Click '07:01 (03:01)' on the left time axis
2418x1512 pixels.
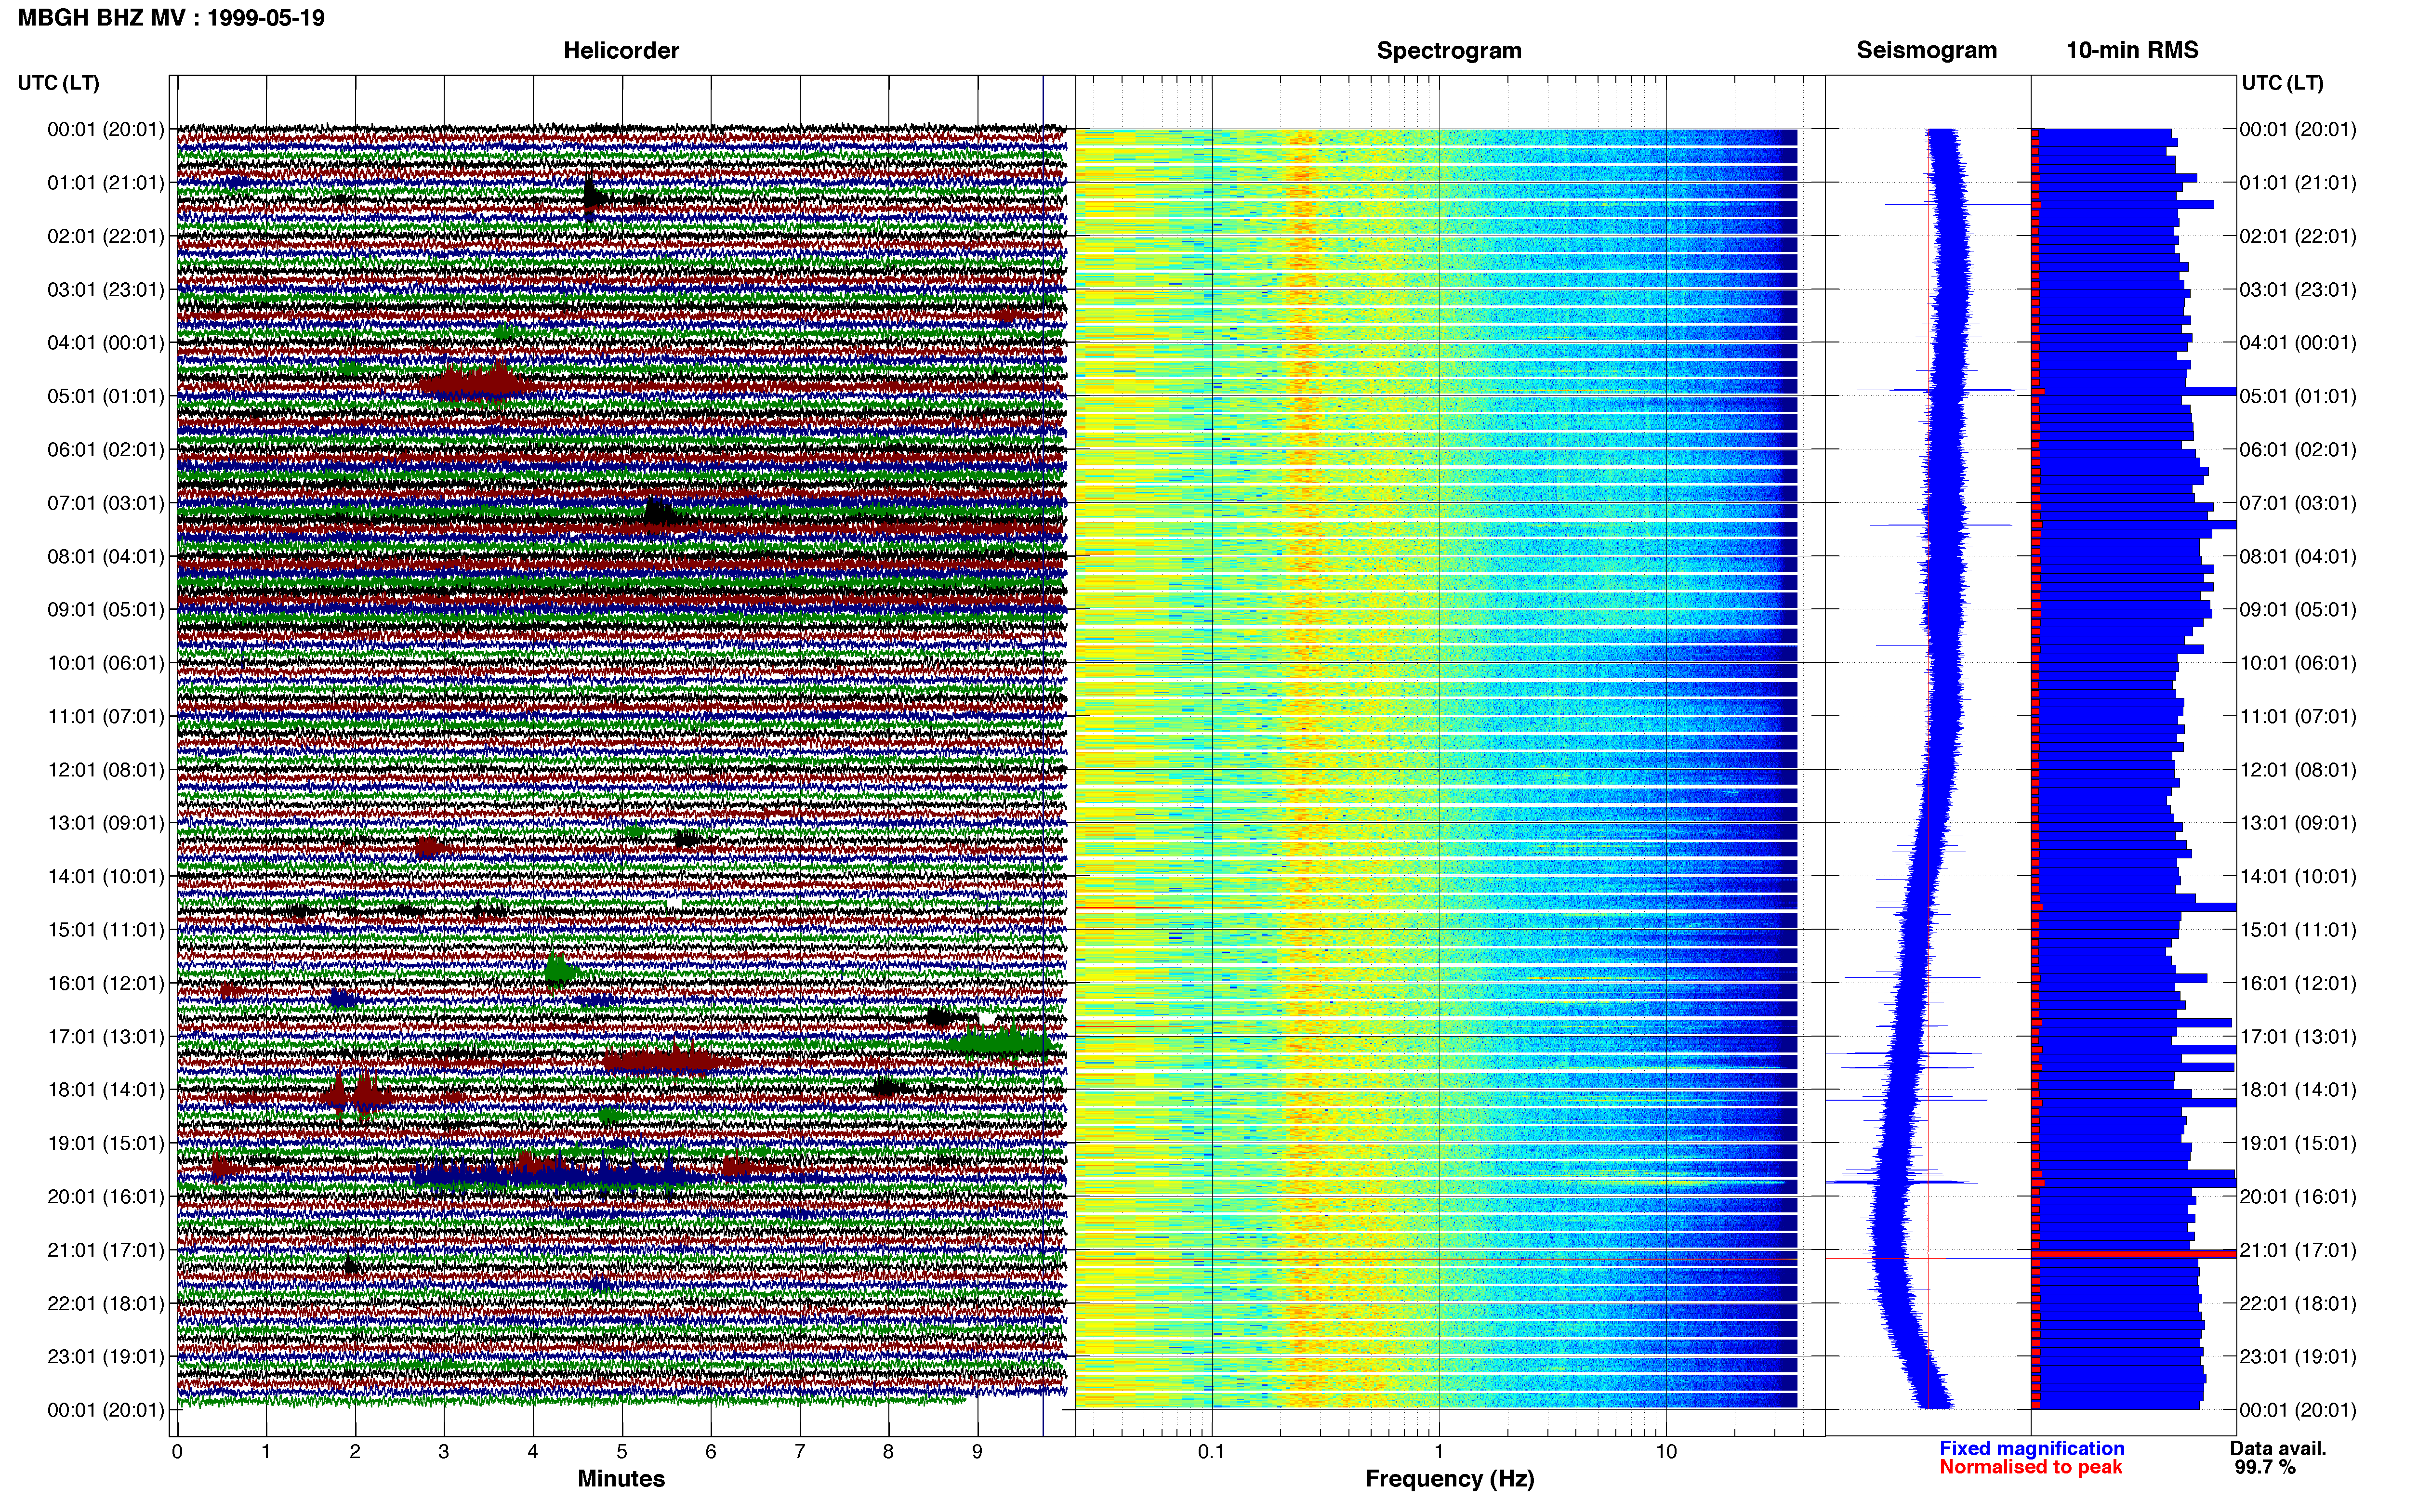pos(105,502)
